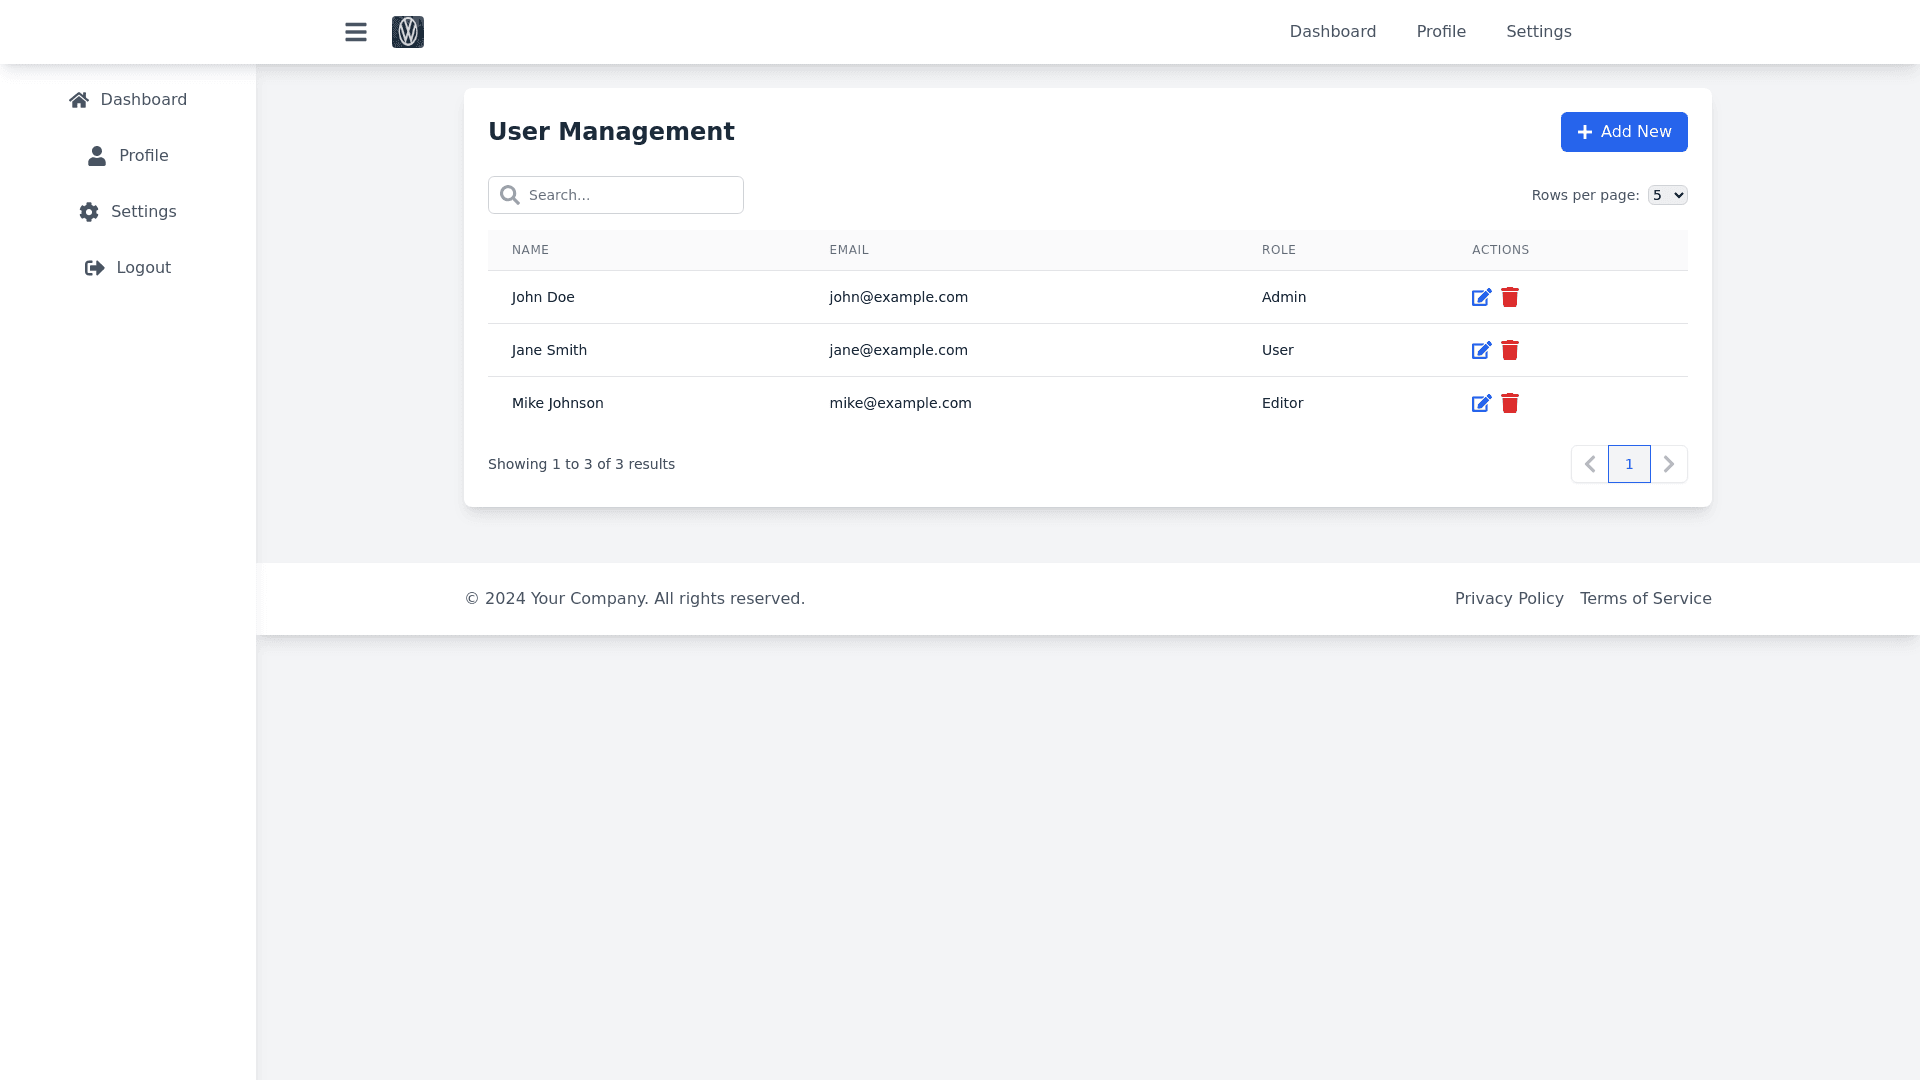Open Dashboard in the sidebar
The width and height of the screenshot is (1920, 1080).
[128, 100]
